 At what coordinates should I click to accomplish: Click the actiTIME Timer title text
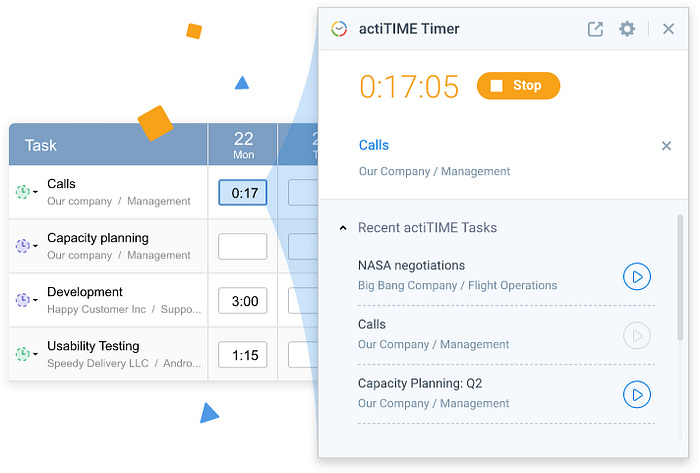pos(409,29)
